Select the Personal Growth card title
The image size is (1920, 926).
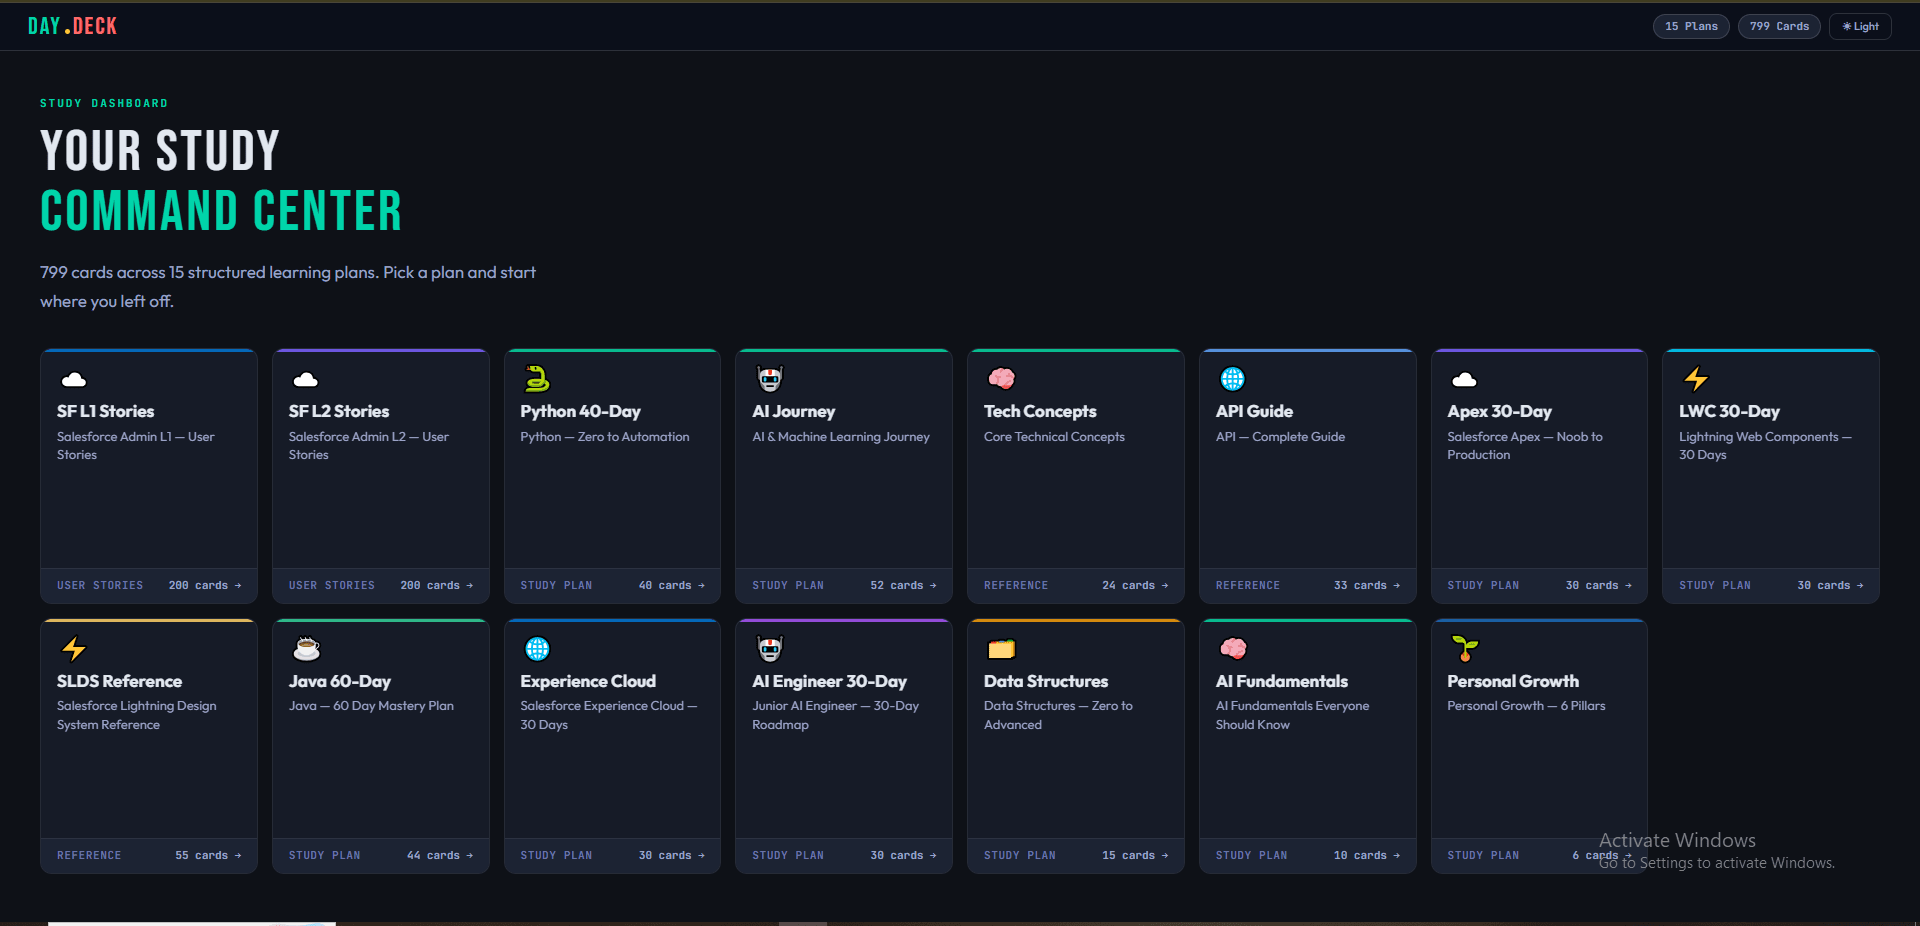tap(1513, 681)
